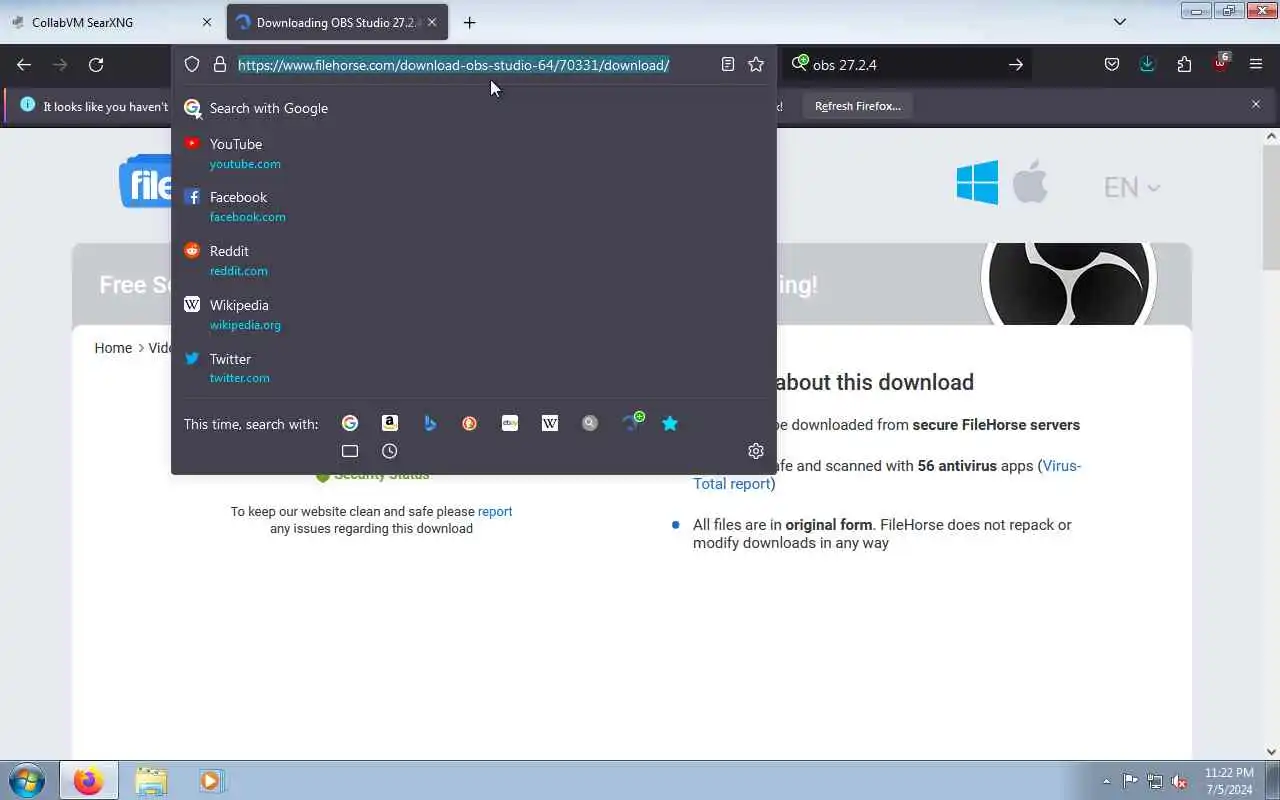Show hidden system tray icons arrow
This screenshot has height=800, width=1280.
[1106, 781]
